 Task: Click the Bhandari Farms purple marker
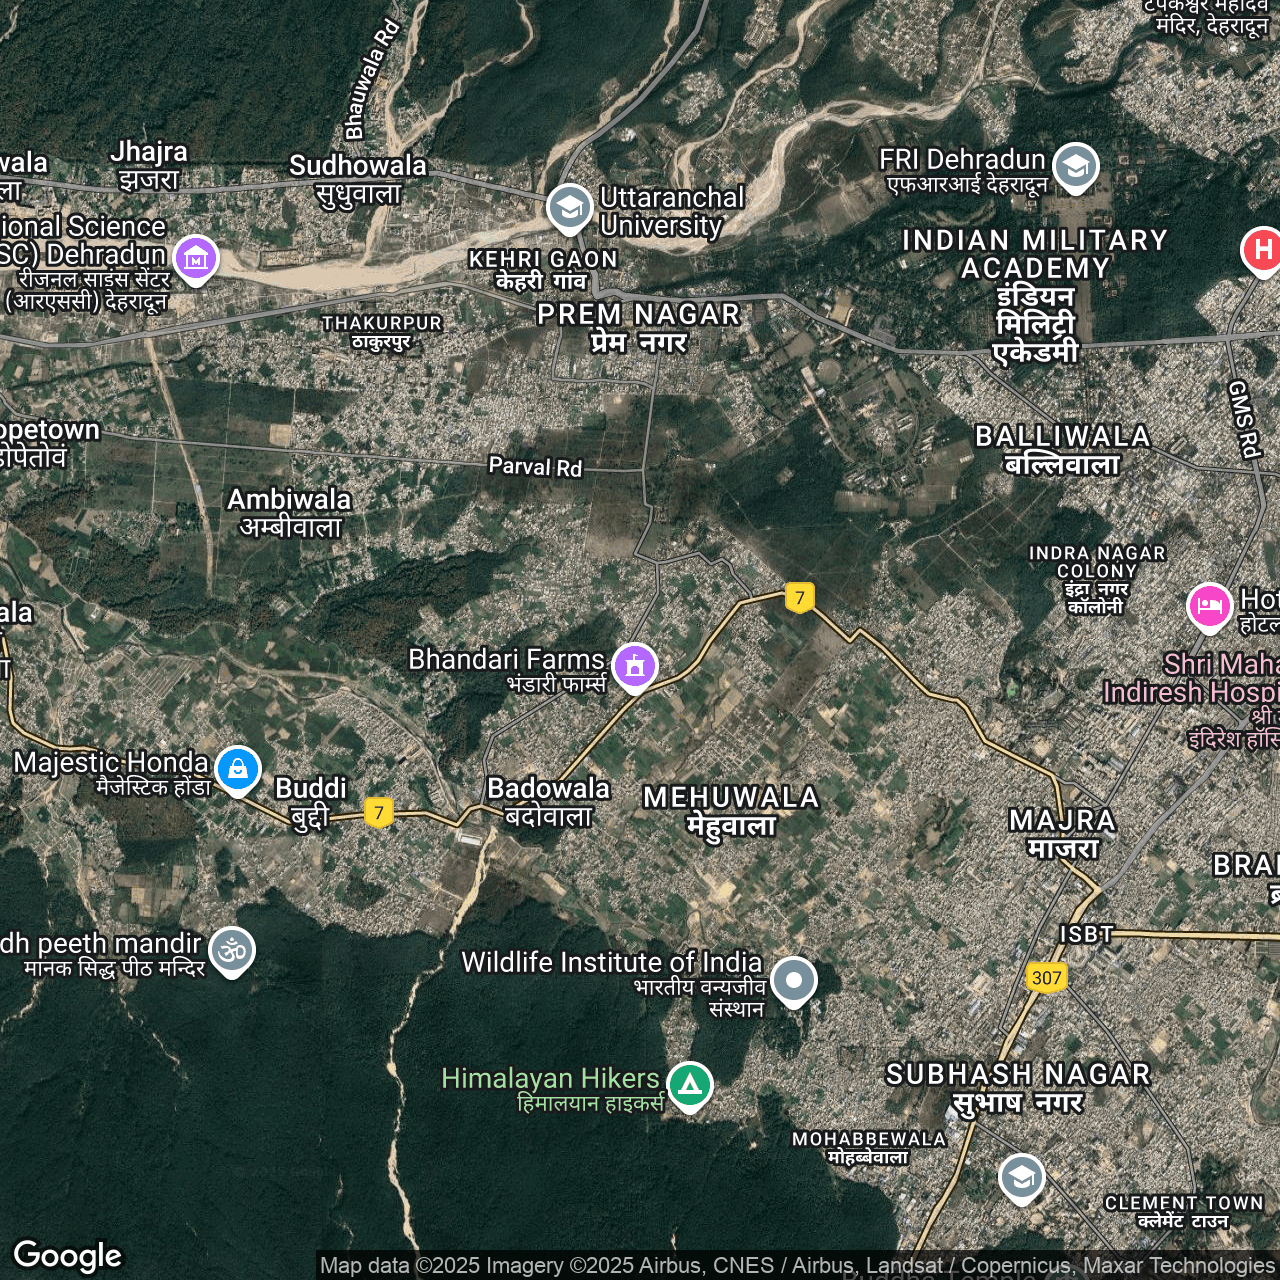[x=635, y=665]
